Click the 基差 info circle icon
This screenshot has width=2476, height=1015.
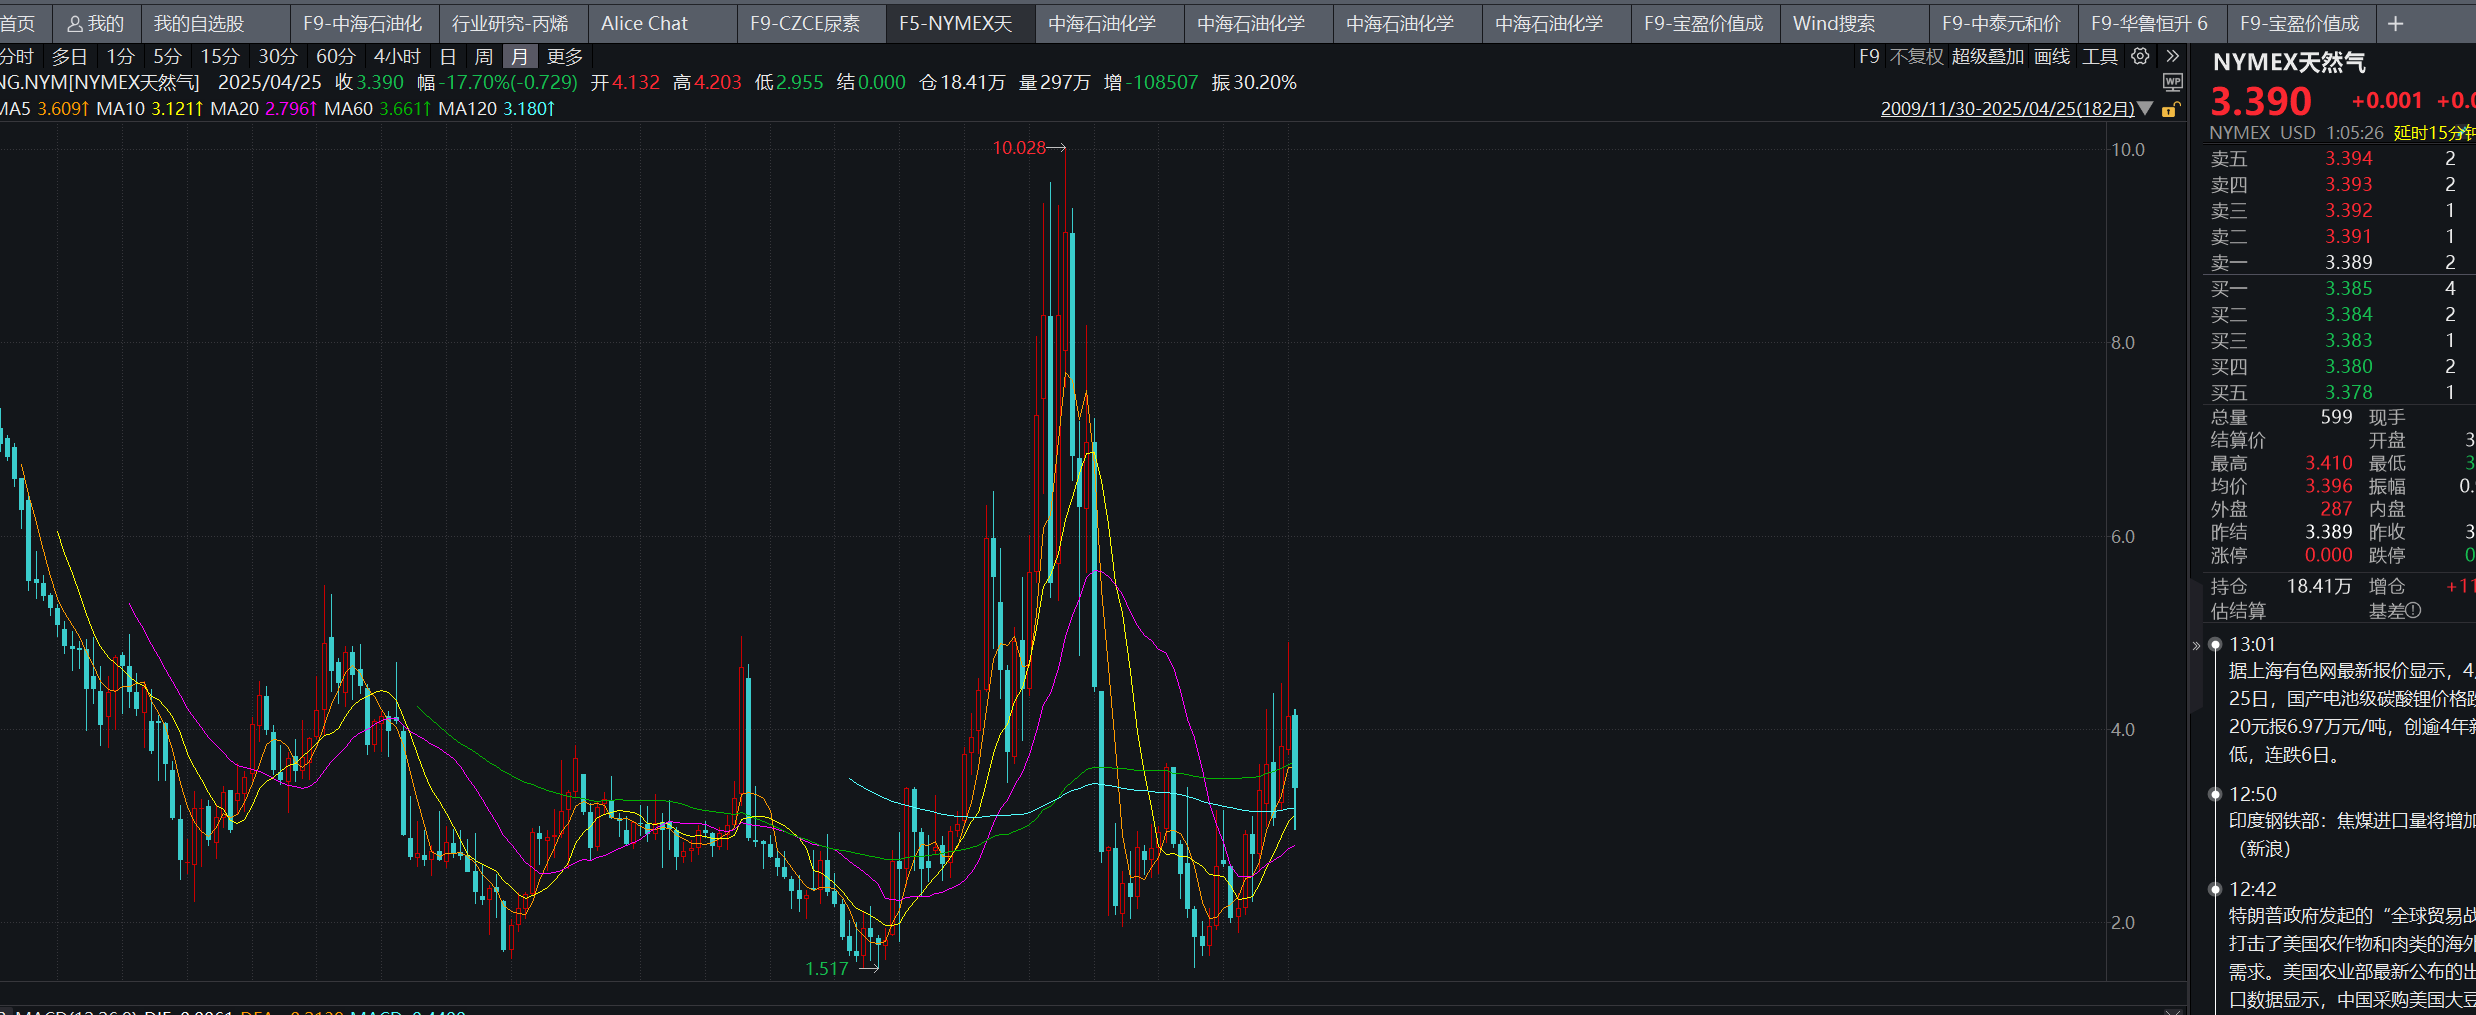pyautogui.click(x=2413, y=611)
